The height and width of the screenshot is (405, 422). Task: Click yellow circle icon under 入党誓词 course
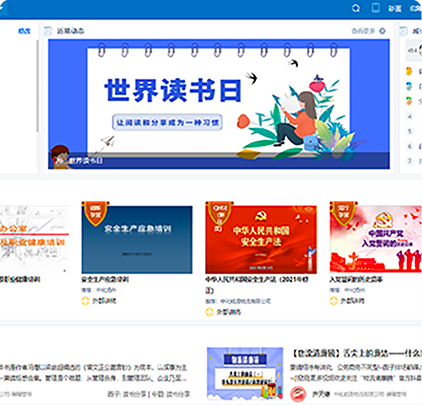[334, 301]
